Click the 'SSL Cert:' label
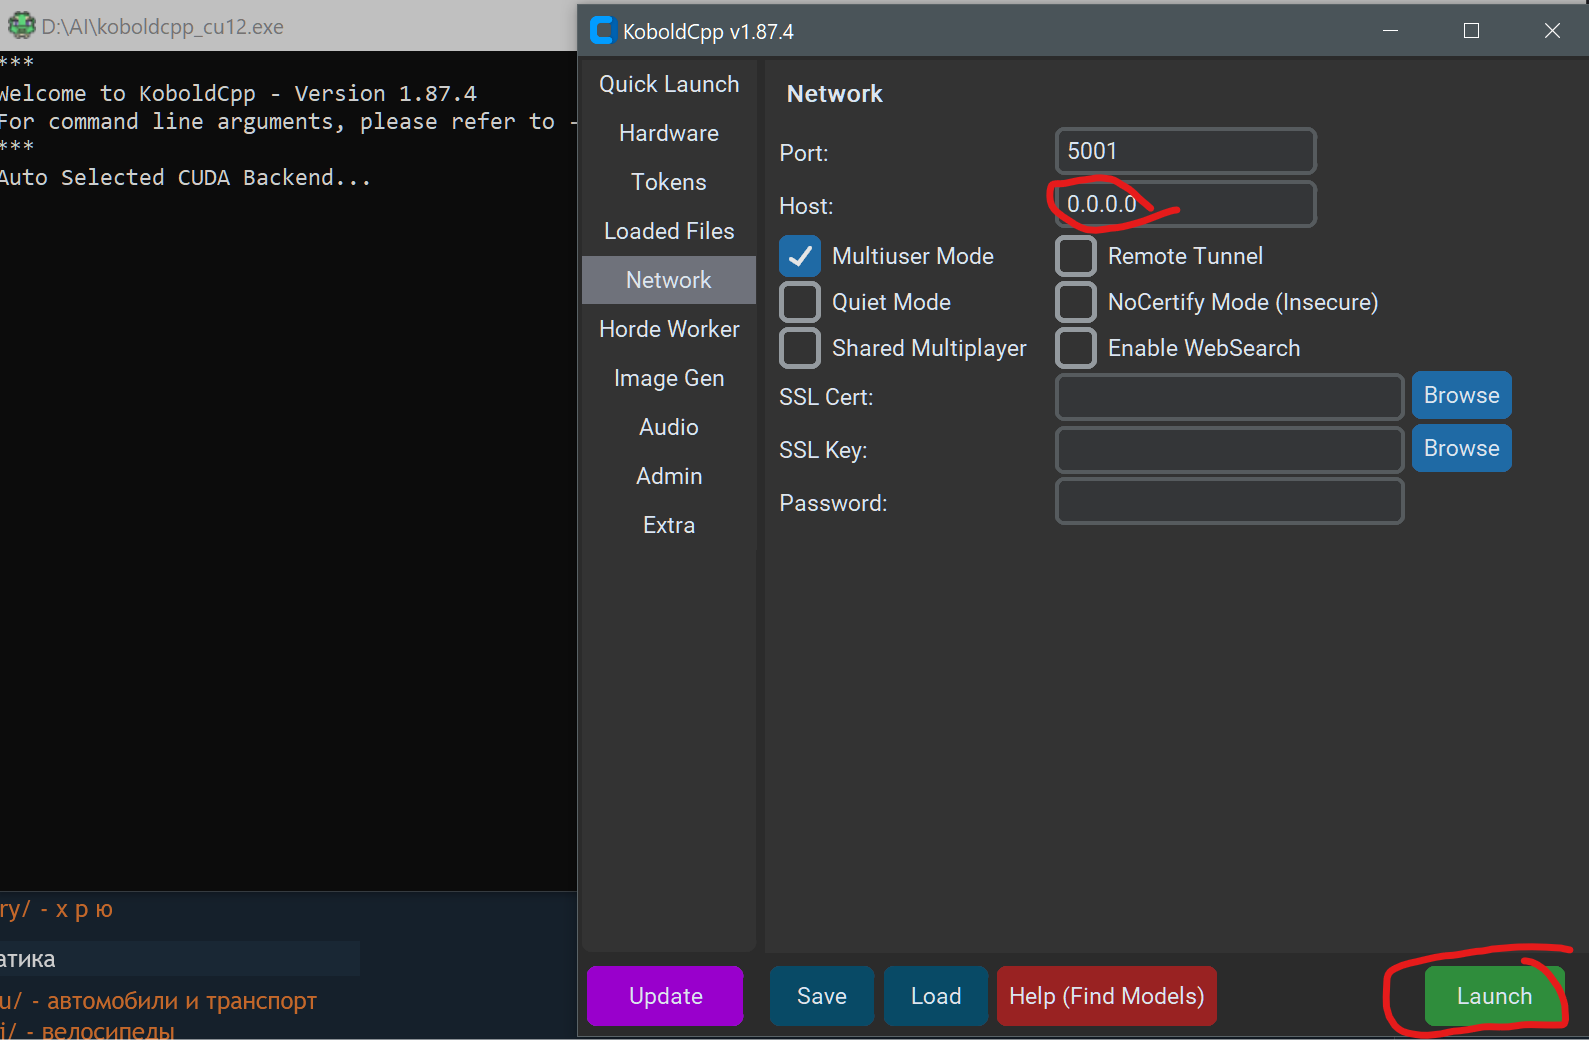1589x1040 pixels. [x=826, y=397]
